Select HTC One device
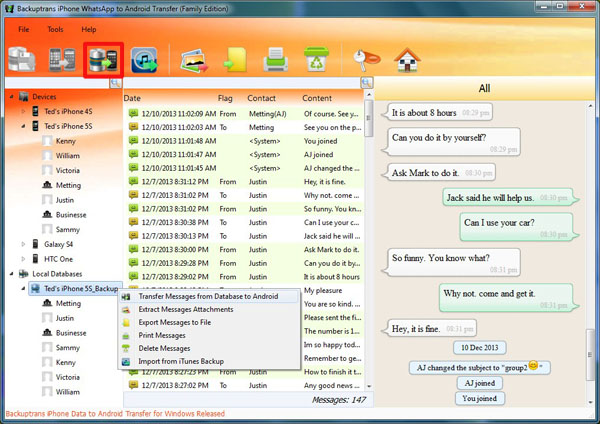Image resolution: width=600 pixels, height=424 pixels. 58,259
